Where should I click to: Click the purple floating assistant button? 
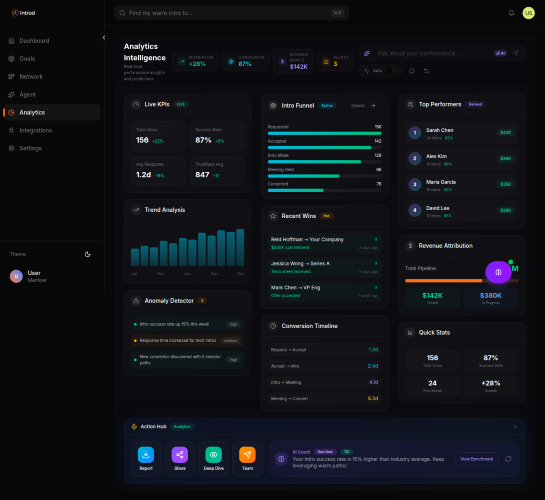(498, 272)
